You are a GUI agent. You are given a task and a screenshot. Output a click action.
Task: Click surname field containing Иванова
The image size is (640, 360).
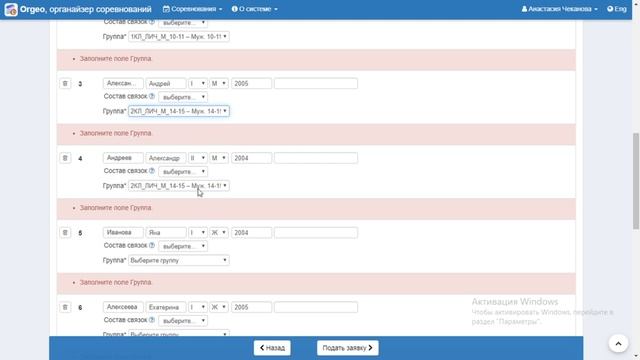(x=123, y=233)
